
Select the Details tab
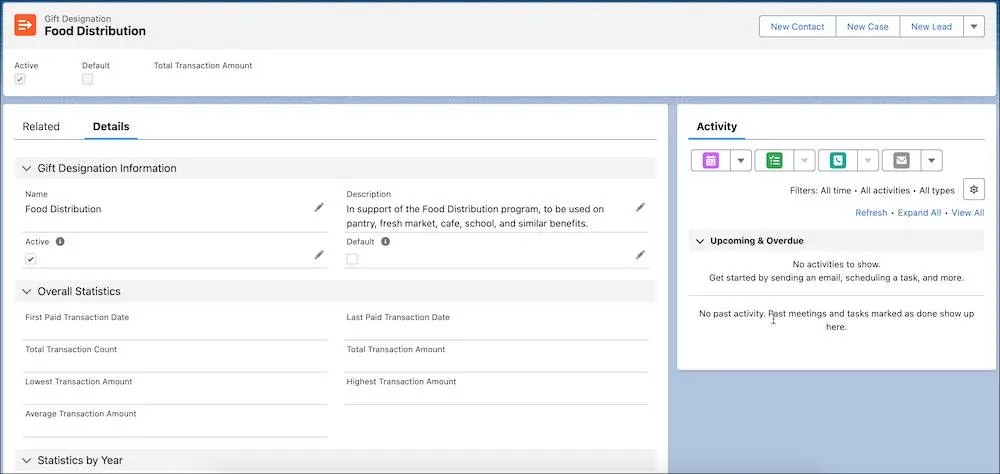click(111, 126)
